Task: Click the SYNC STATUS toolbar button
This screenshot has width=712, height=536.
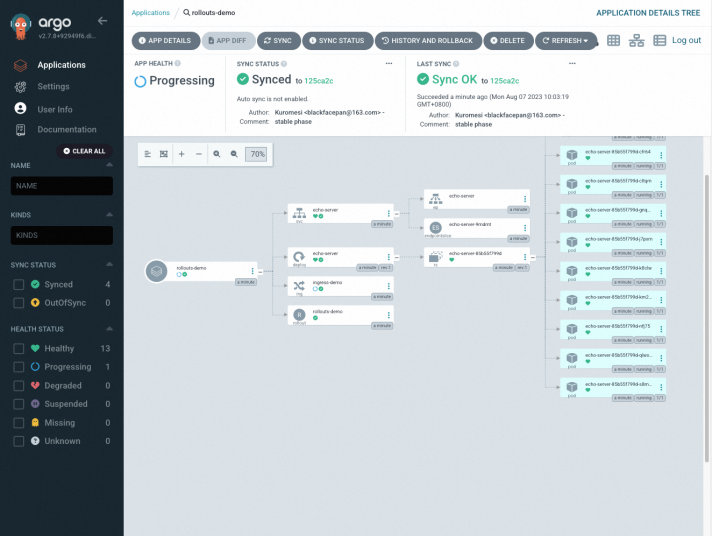Action: [337, 40]
